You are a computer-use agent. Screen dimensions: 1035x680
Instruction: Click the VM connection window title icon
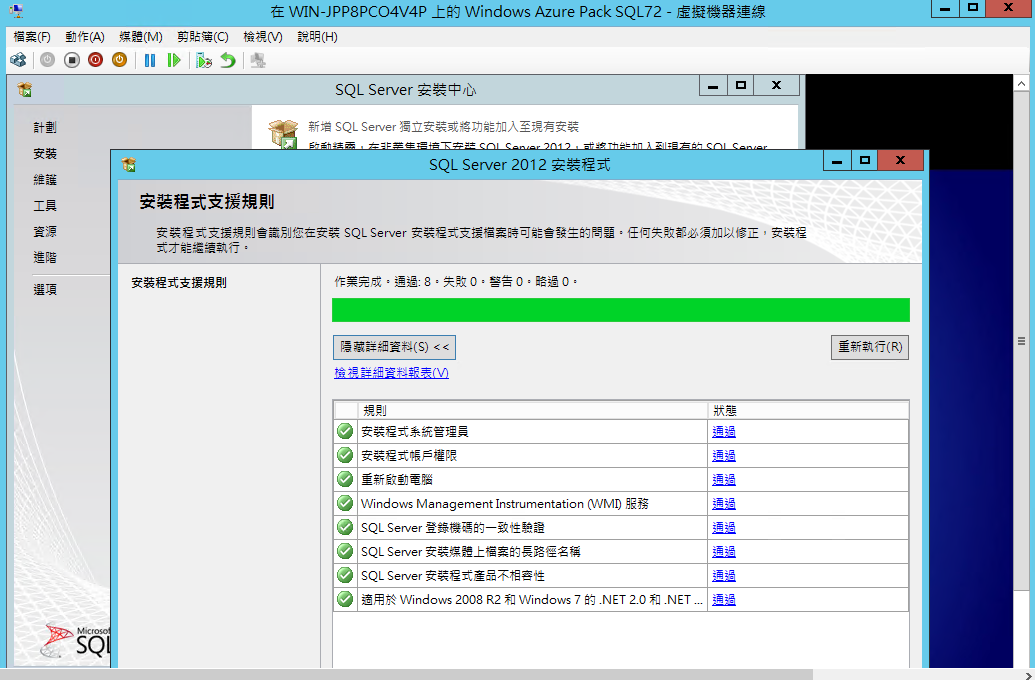coord(17,11)
